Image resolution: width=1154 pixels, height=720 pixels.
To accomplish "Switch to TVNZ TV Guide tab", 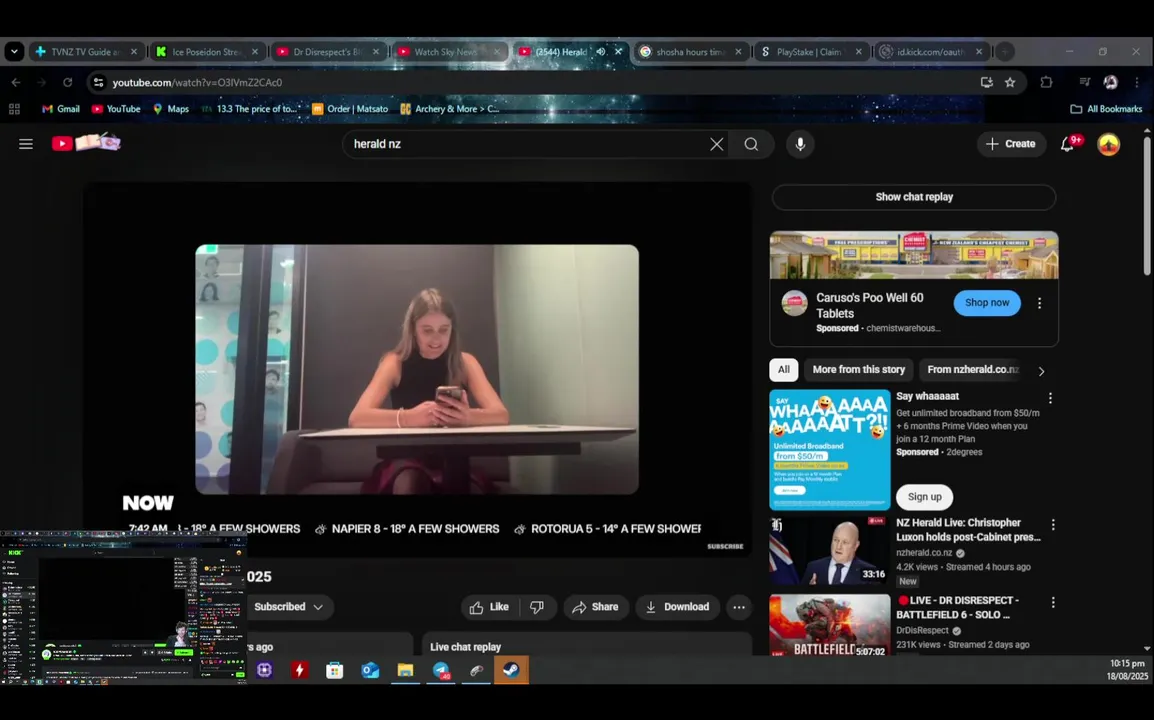I will 86,52.
